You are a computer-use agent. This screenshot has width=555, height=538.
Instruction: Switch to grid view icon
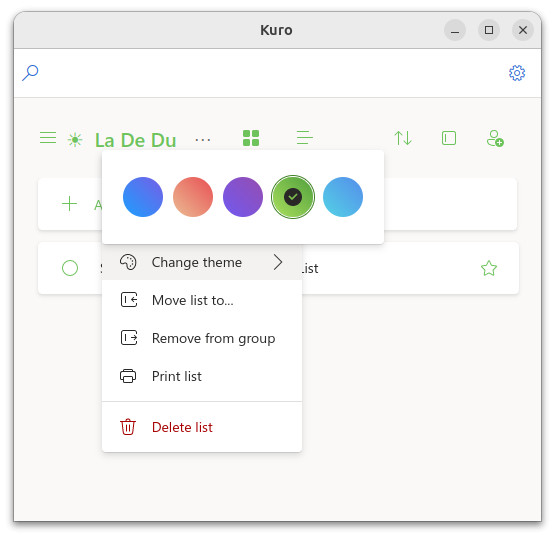(251, 138)
